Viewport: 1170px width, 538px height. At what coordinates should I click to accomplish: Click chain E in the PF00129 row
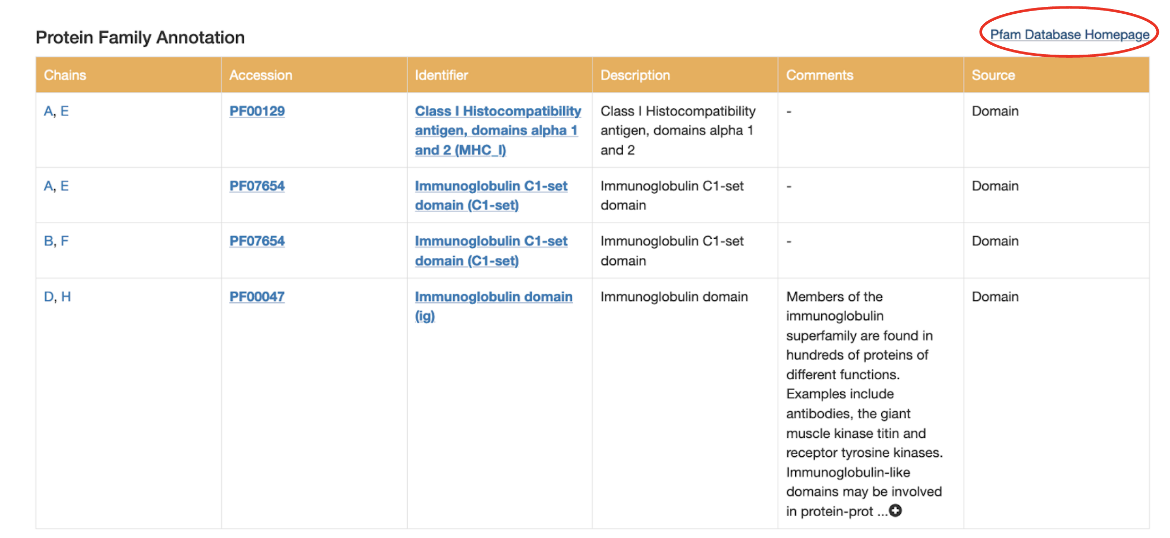(65, 111)
